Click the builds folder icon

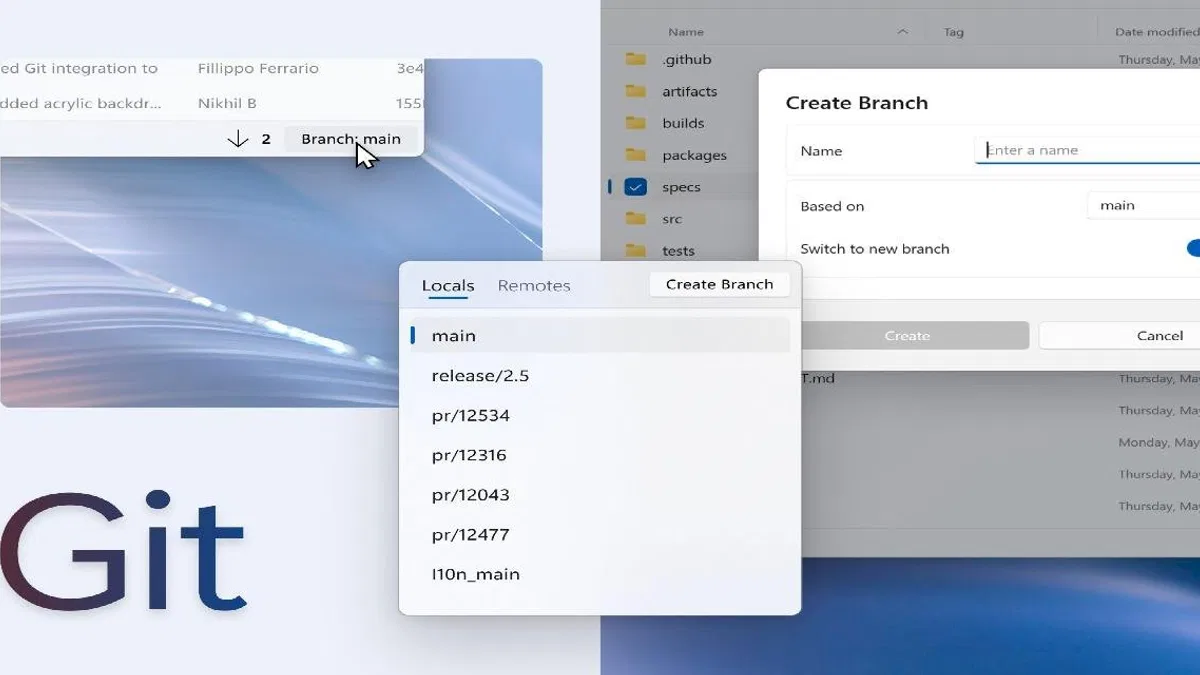click(x=635, y=123)
